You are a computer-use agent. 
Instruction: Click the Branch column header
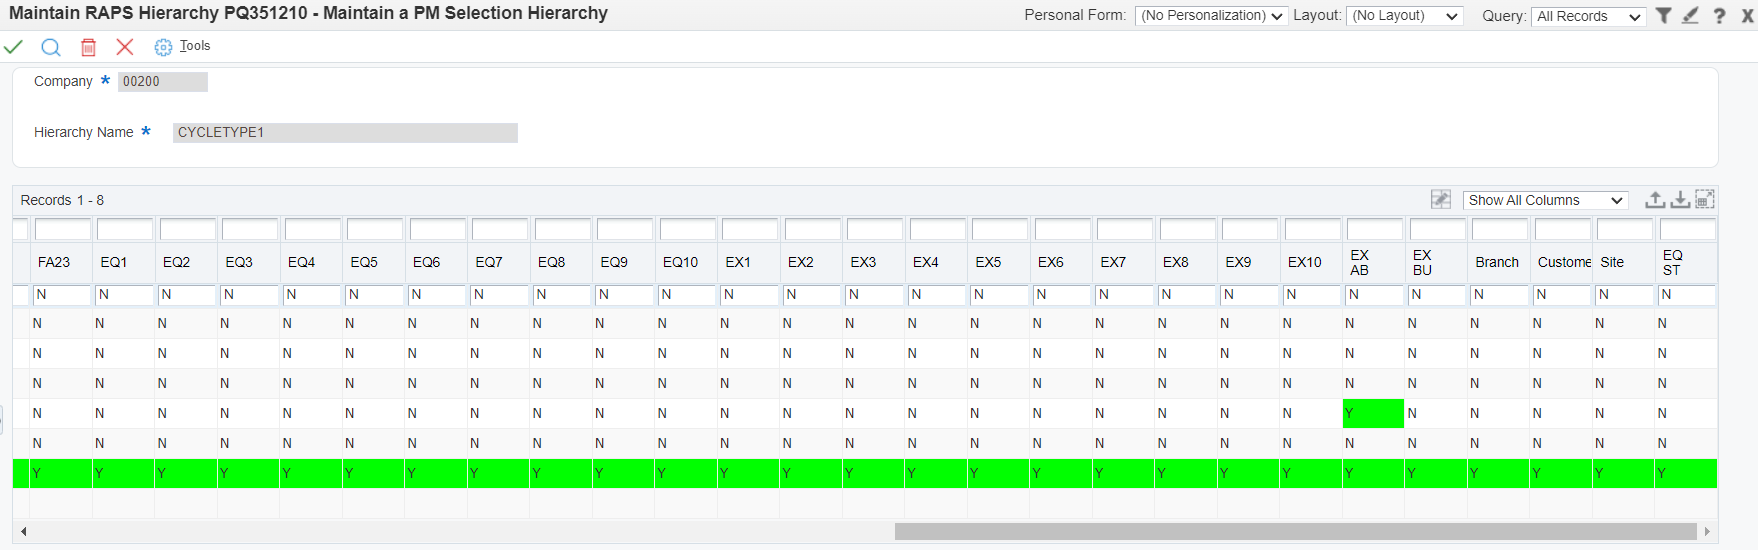(x=1496, y=262)
